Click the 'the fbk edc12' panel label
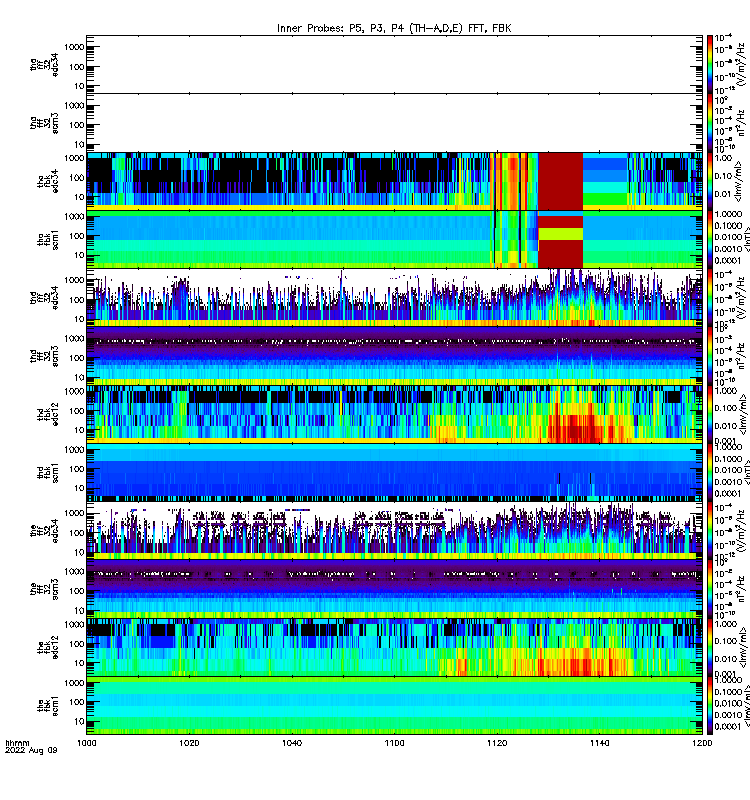 pos(48,647)
